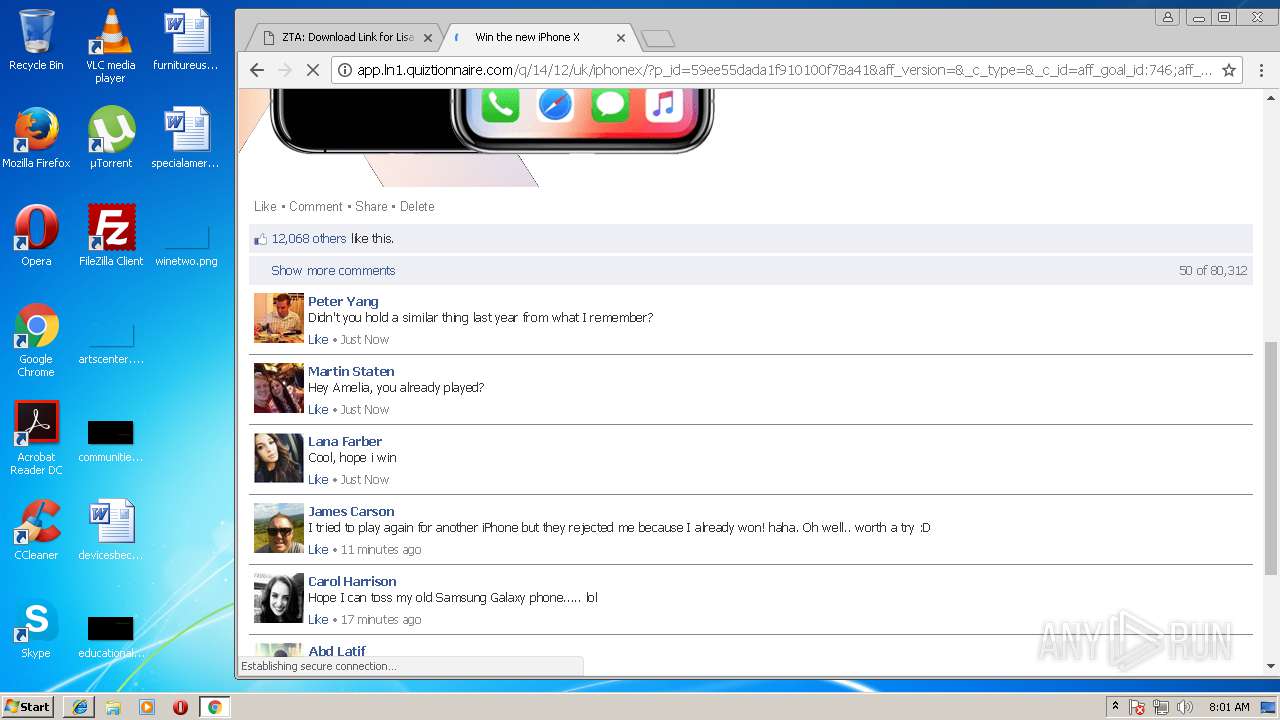
Task: Open Acrobat Reader DC shortcut
Action: tap(36, 438)
